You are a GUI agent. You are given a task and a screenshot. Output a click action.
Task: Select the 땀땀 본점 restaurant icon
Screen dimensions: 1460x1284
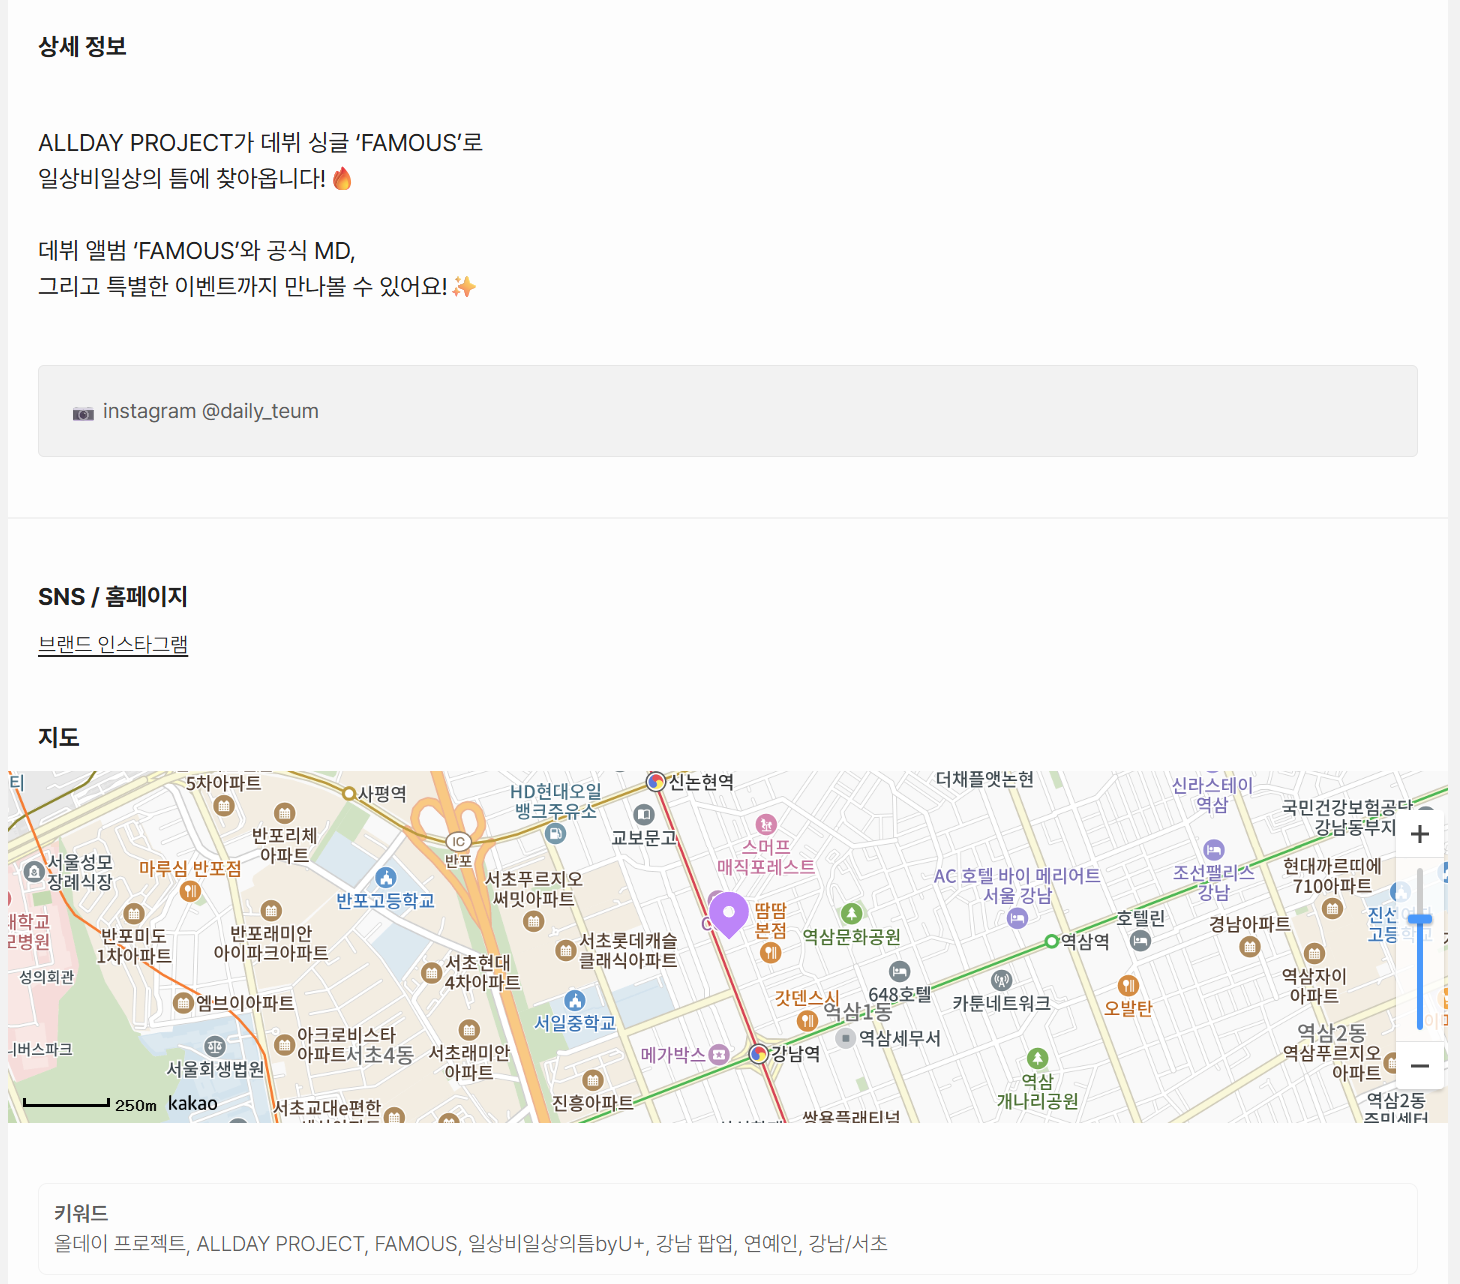coord(770,952)
